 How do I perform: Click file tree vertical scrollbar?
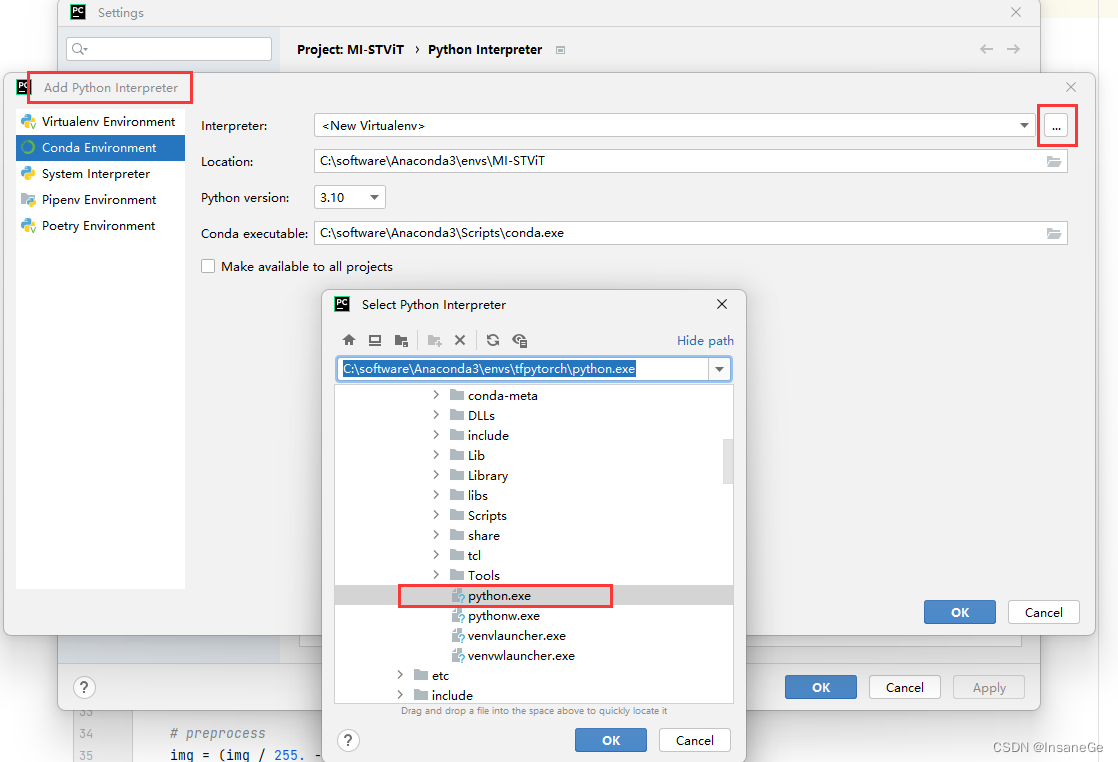pos(728,460)
